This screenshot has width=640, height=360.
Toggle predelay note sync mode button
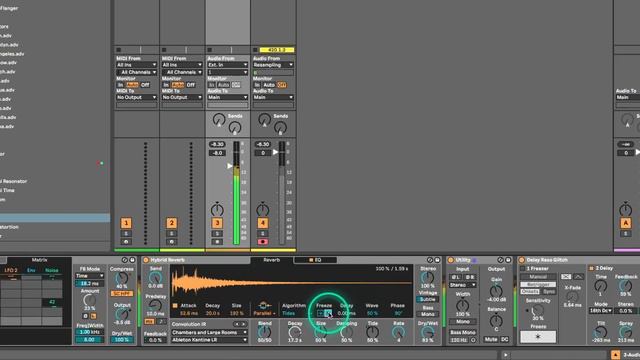point(161,322)
